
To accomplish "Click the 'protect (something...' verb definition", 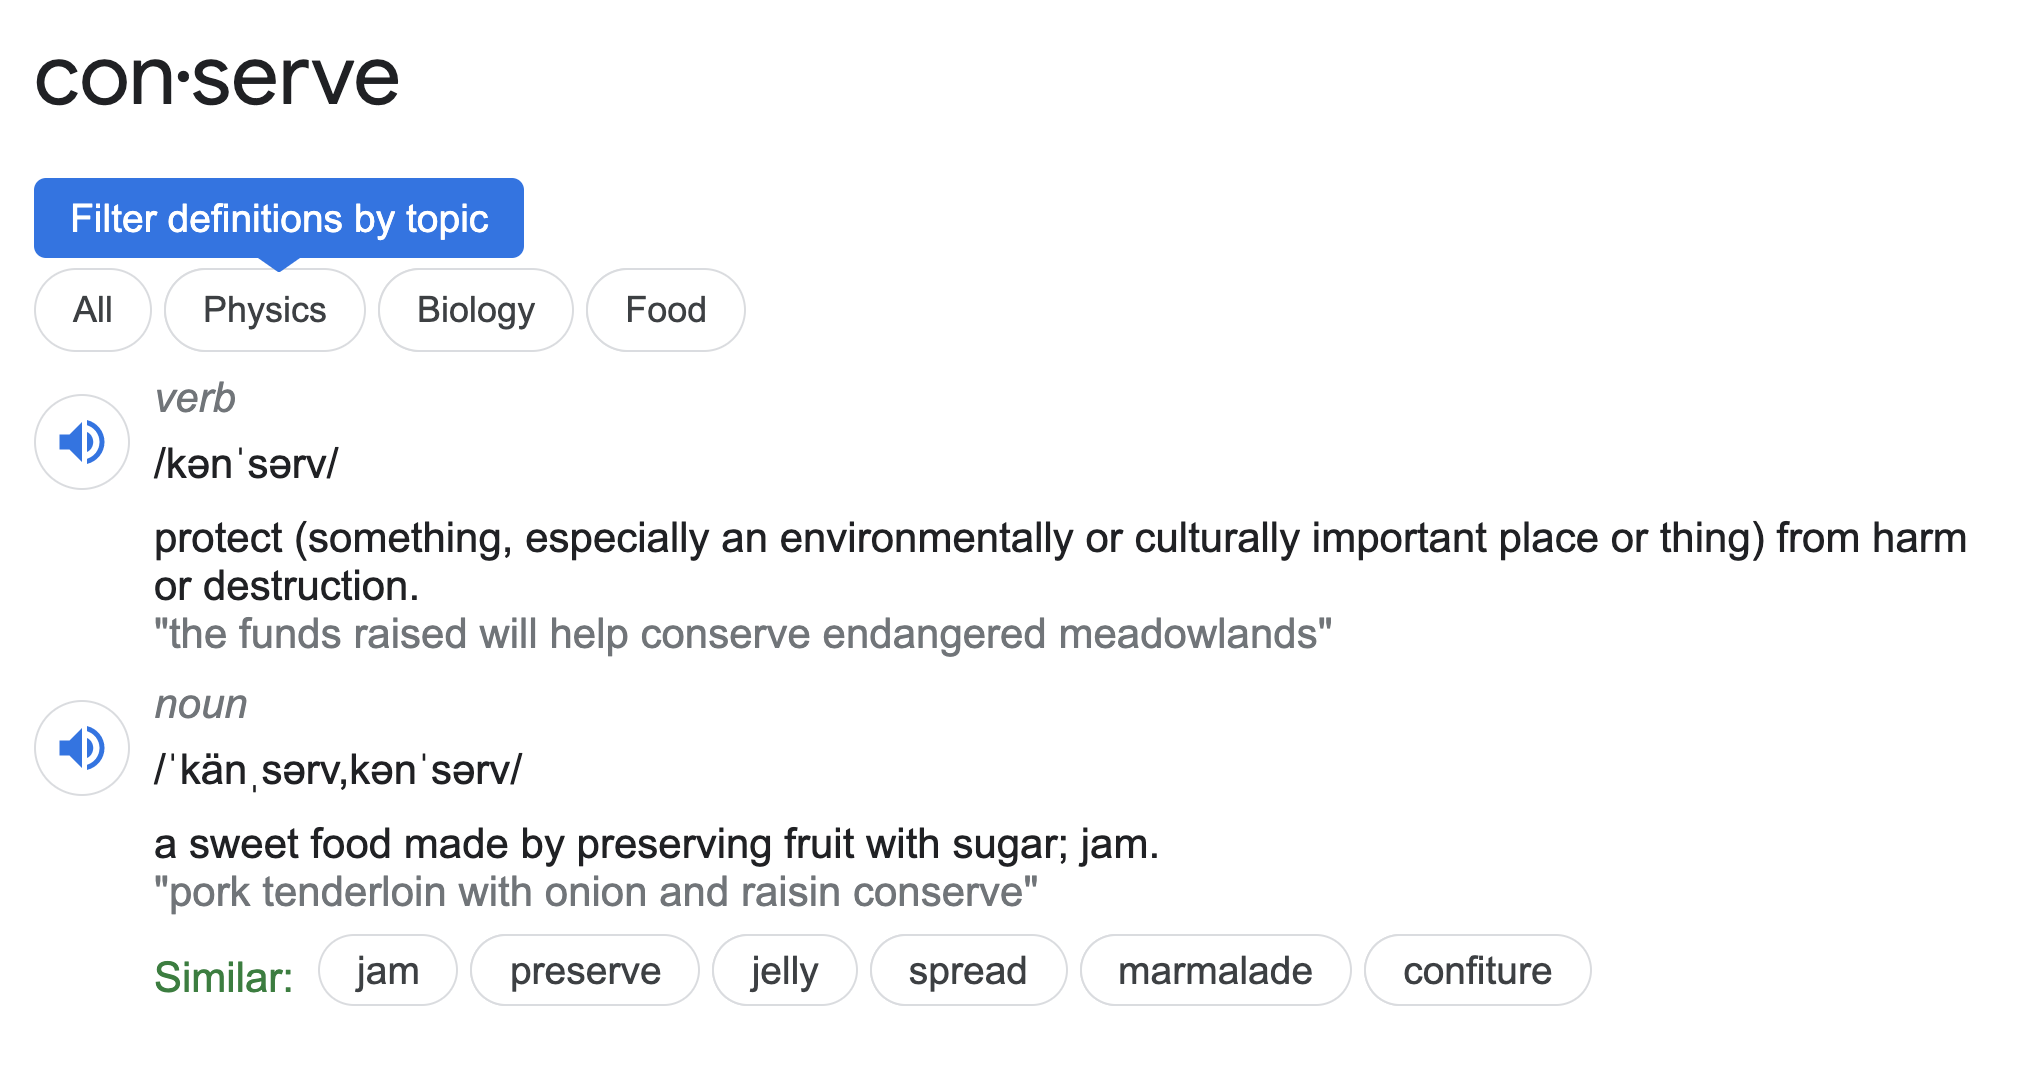I will click(1060, 540).
